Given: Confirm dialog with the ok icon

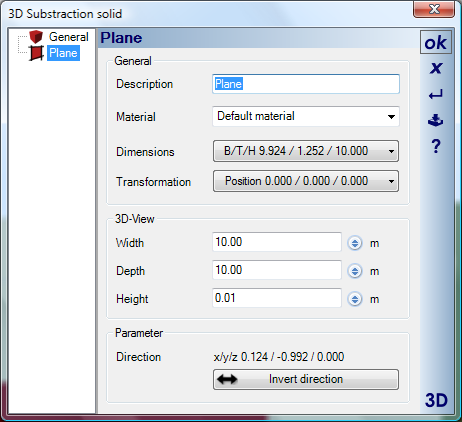Looking at the screenshot, I should [x=436, y=42].
